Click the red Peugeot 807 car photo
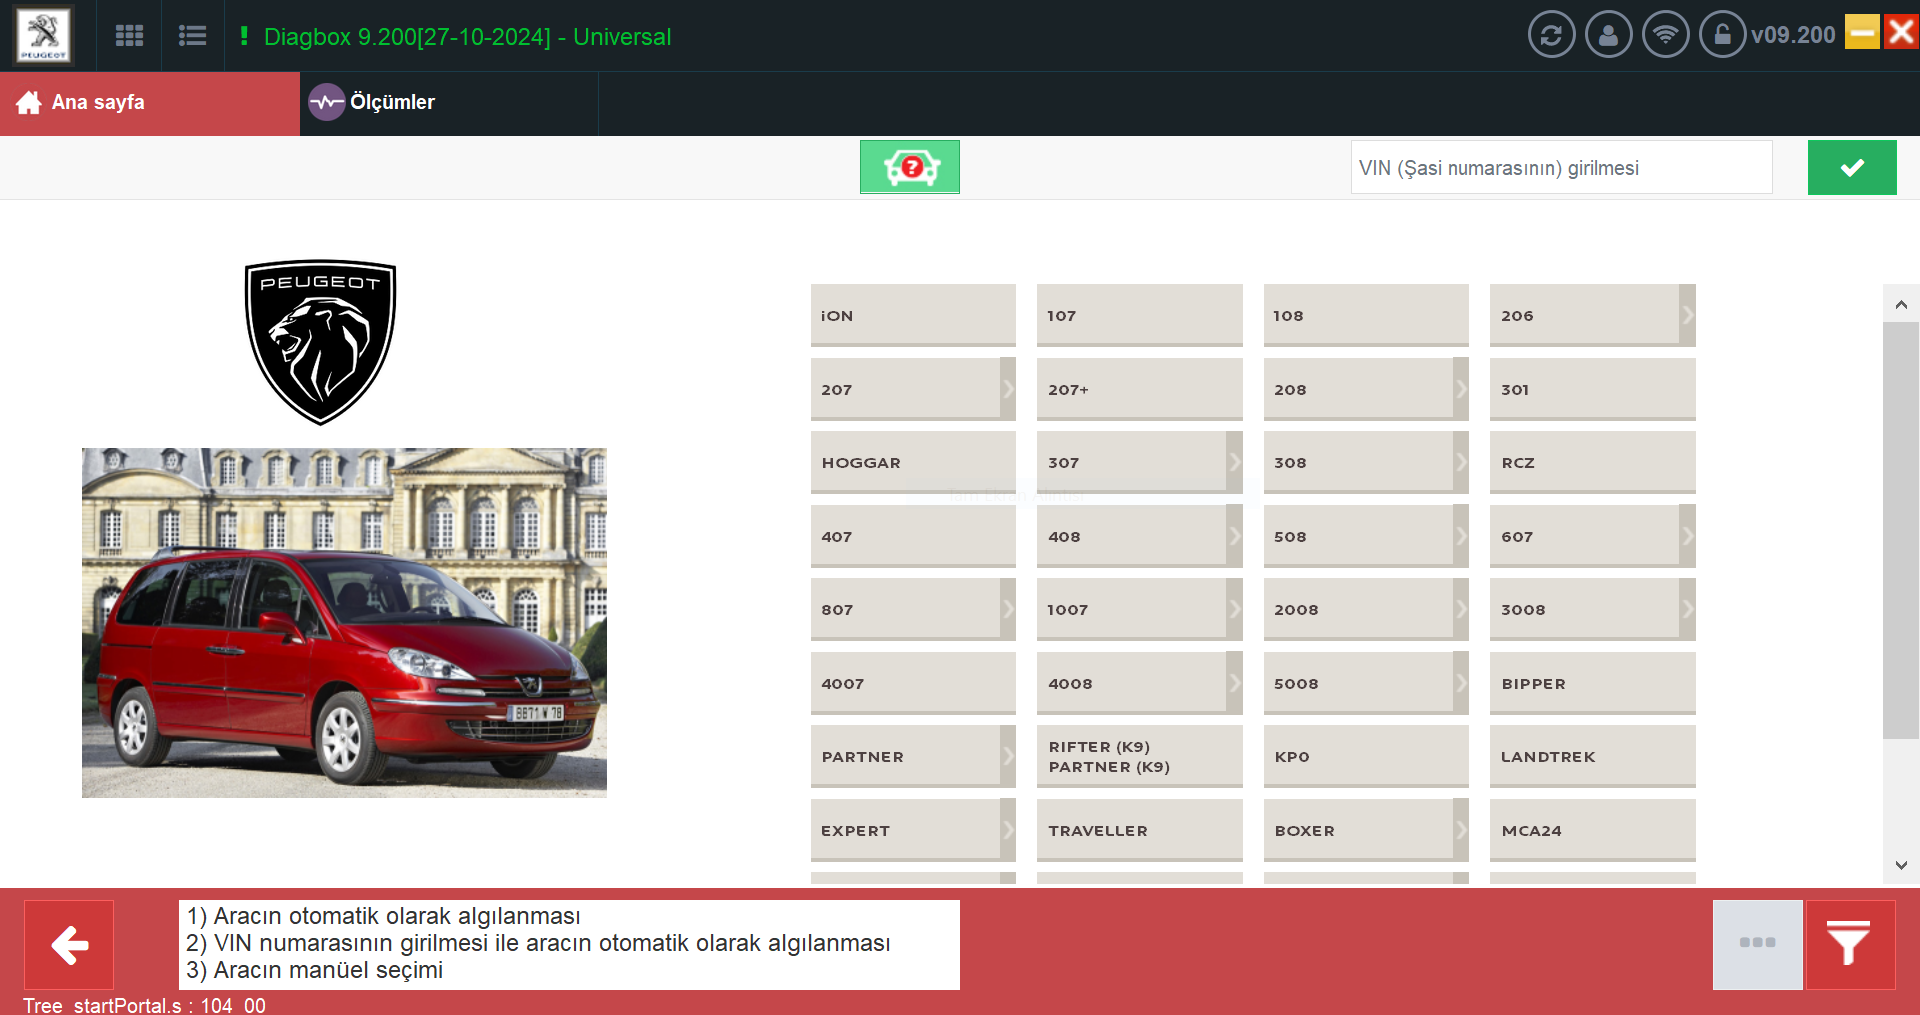The image size is (1920, 1015). [344, 622]
